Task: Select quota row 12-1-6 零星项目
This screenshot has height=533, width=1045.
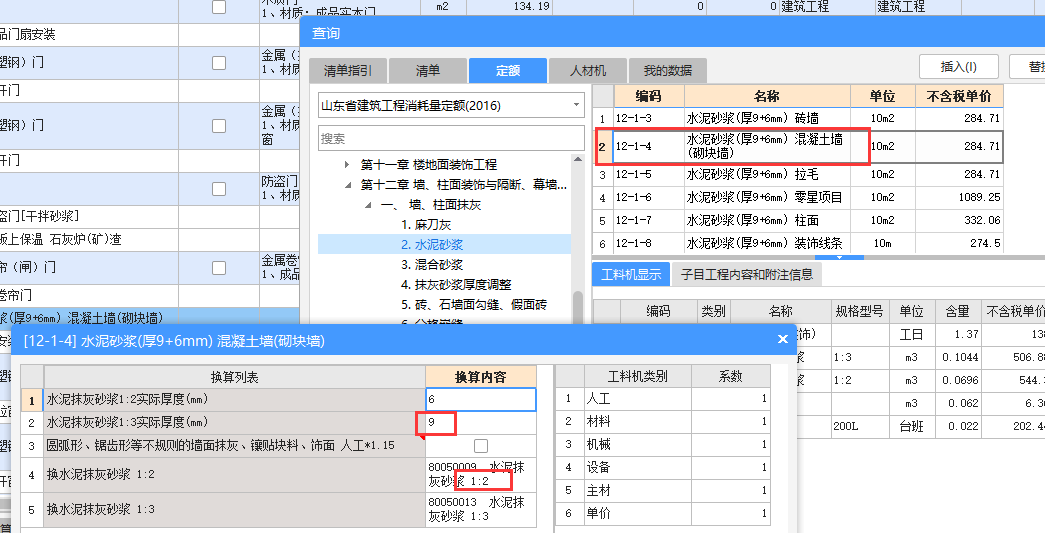Action: coord(798,197)
